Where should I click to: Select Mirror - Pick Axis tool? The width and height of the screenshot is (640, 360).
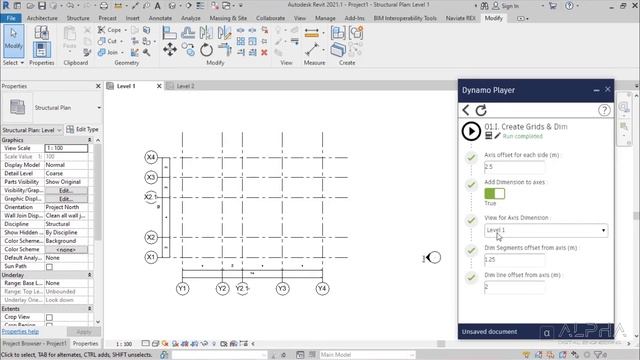[206, 33]
